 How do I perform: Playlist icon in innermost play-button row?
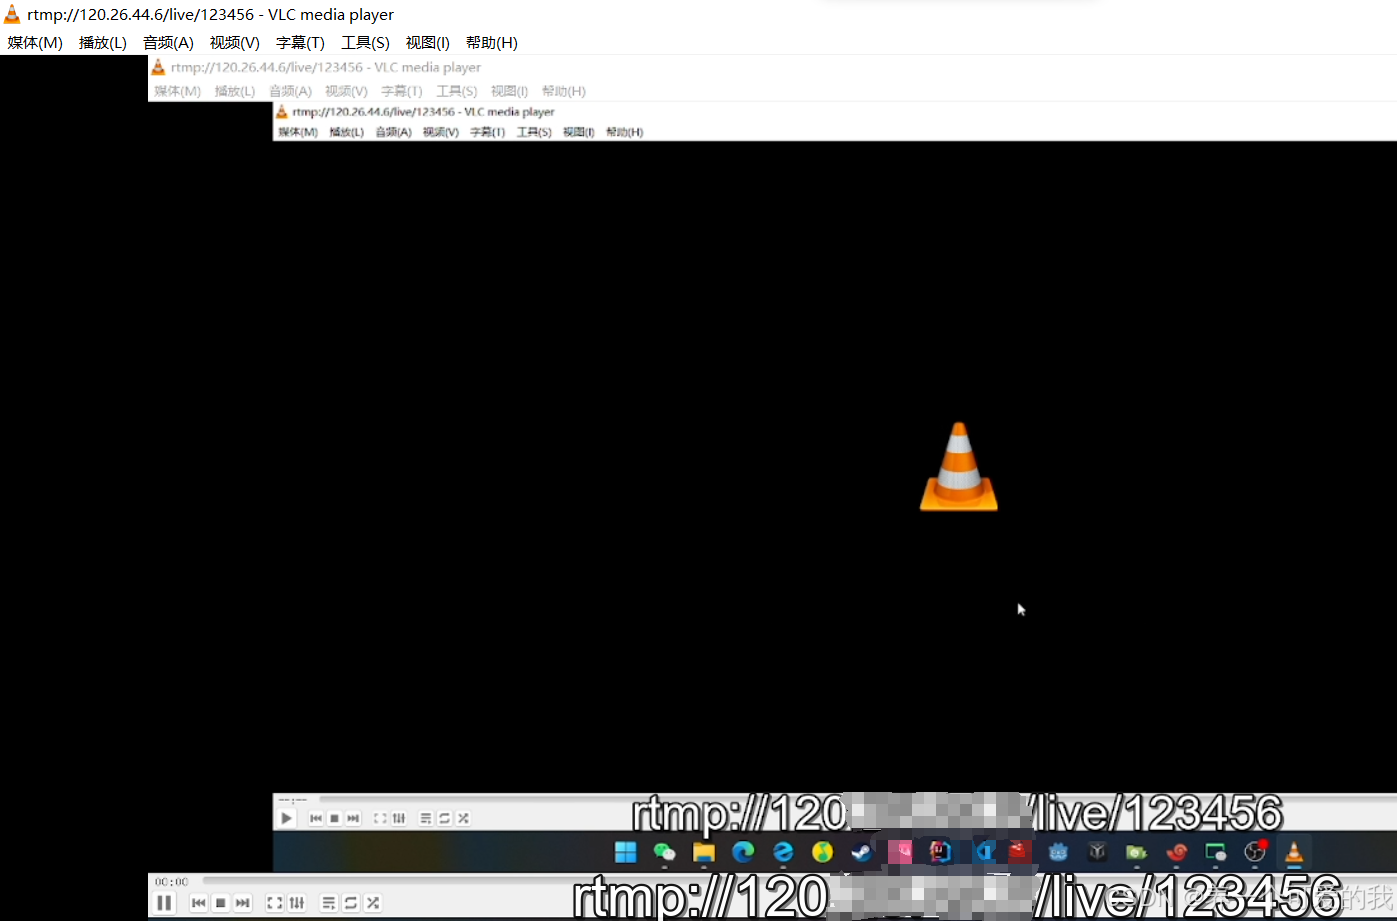(426, 818)
